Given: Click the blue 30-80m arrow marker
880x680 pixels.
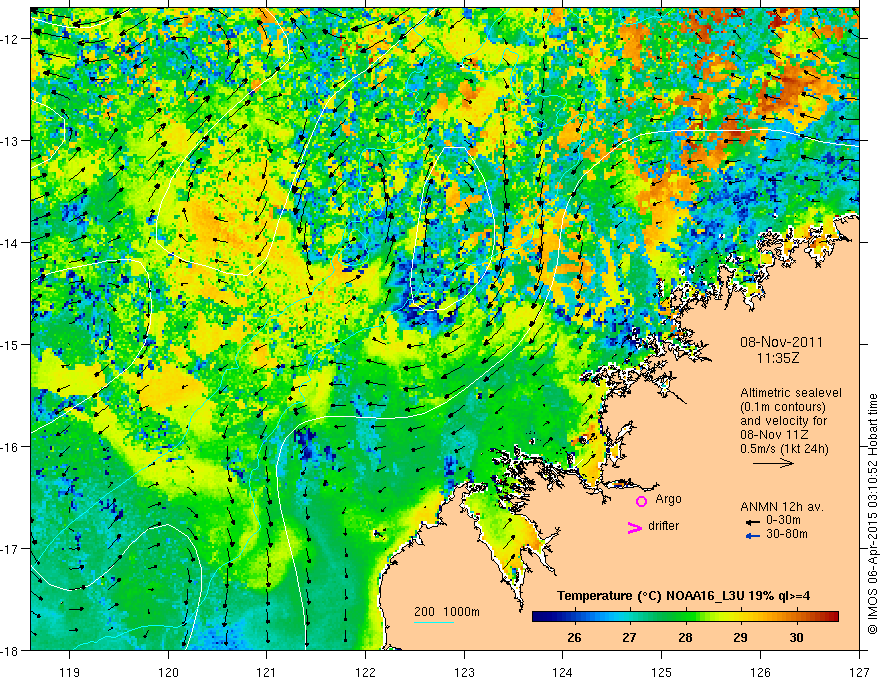Looking at the screenshot, I should click(753, 536).
